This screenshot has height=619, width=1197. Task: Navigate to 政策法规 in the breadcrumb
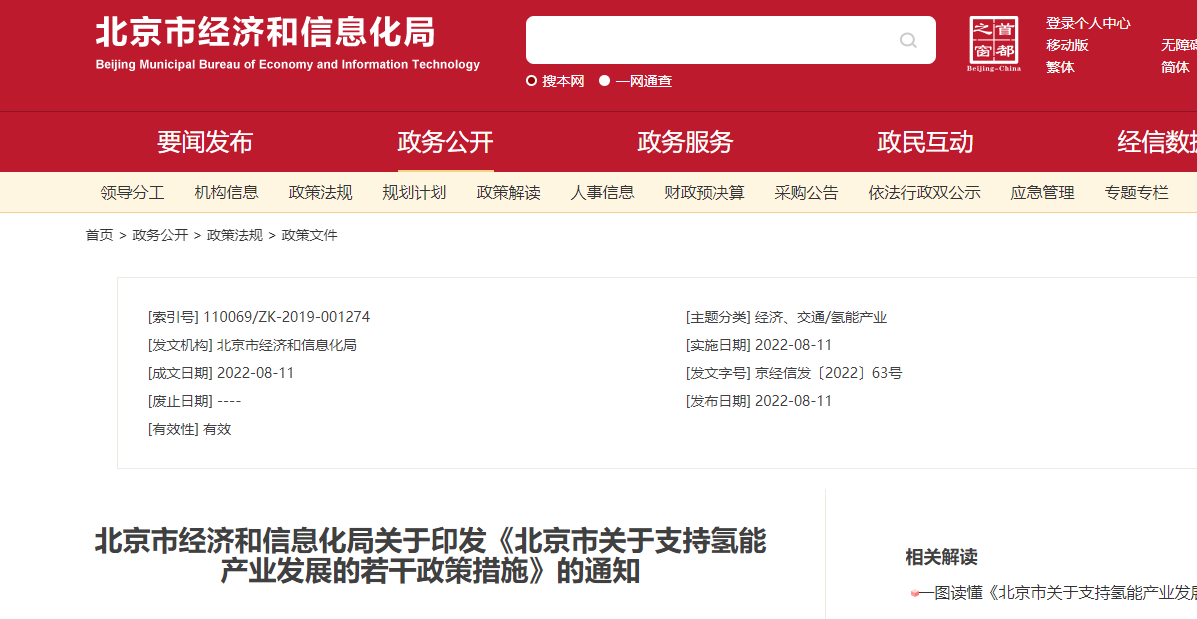click(235, 235)
